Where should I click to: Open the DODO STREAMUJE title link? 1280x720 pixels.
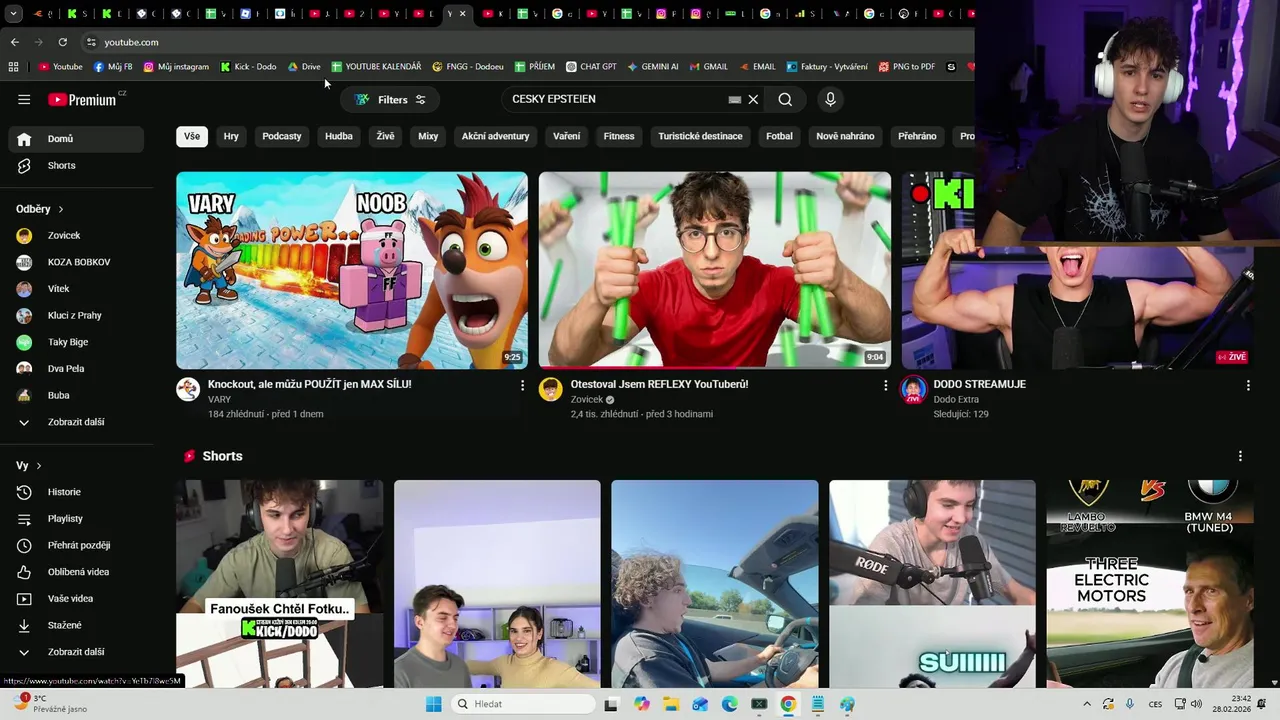tap(979, 384)
